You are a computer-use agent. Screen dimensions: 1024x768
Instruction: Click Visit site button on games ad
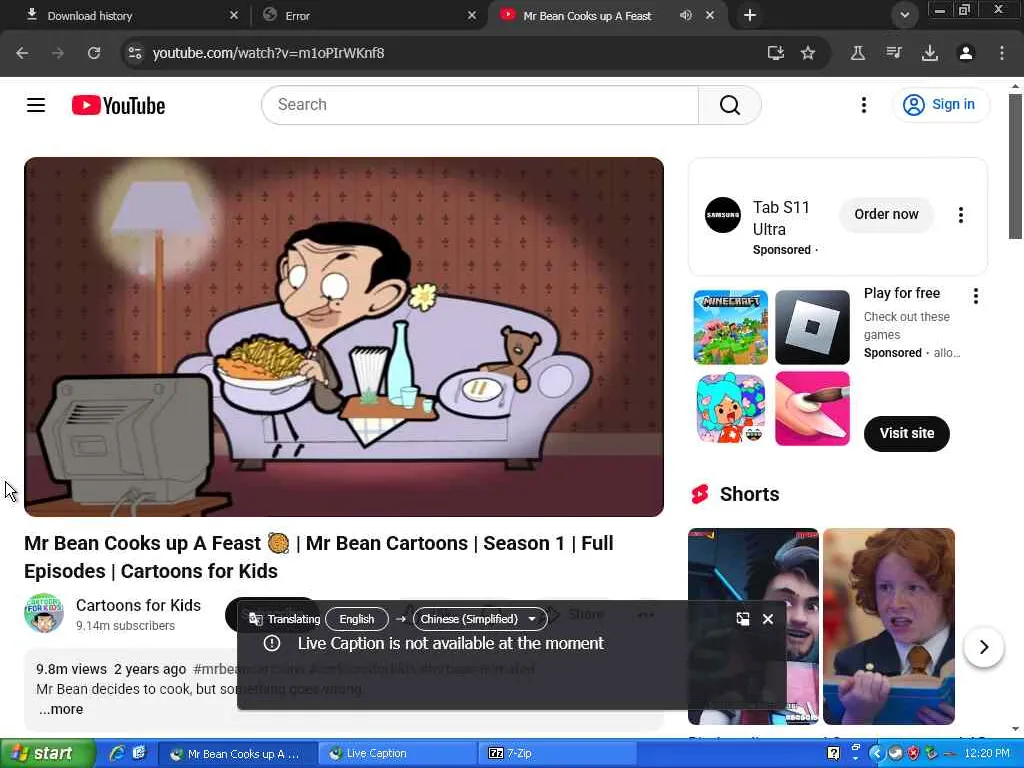tap(906, 434)
